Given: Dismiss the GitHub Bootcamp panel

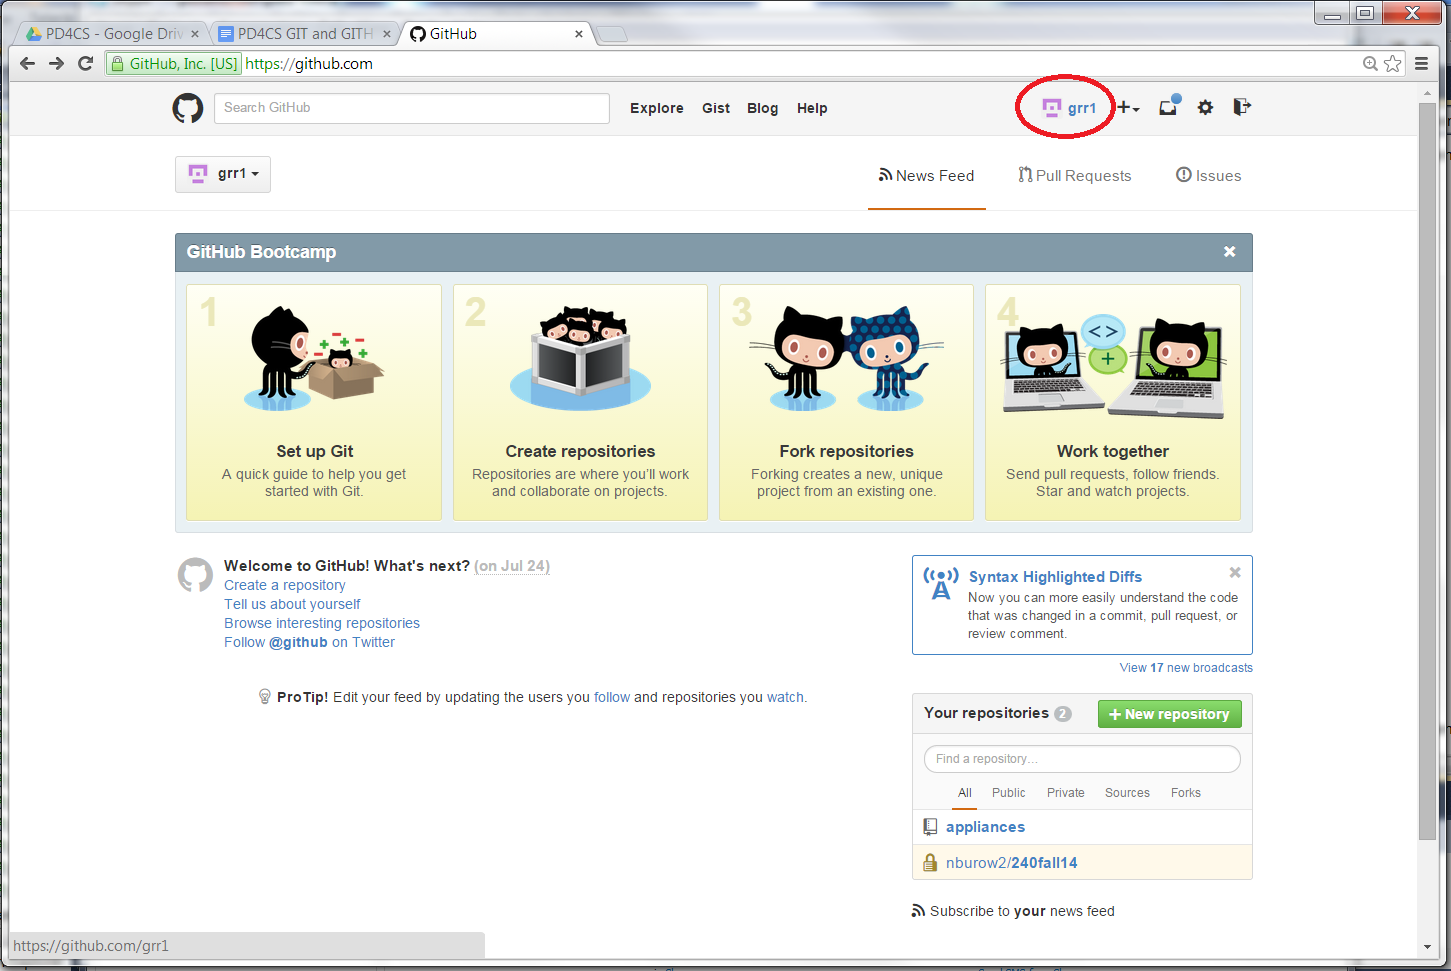Looking at the screenshot, I should tap(1230, 252).
